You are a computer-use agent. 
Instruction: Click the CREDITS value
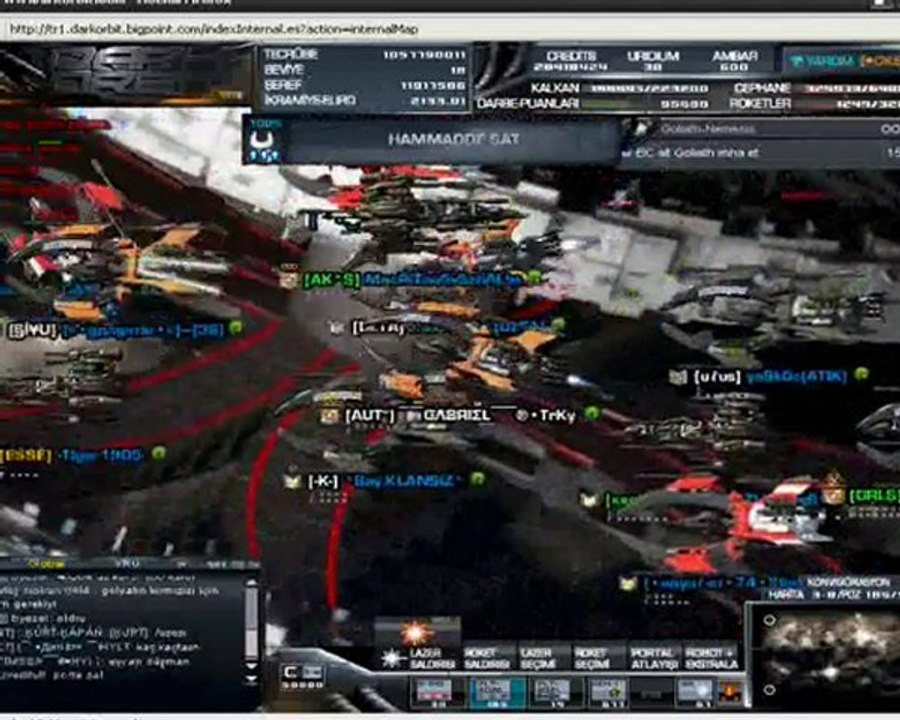[570, 68]
